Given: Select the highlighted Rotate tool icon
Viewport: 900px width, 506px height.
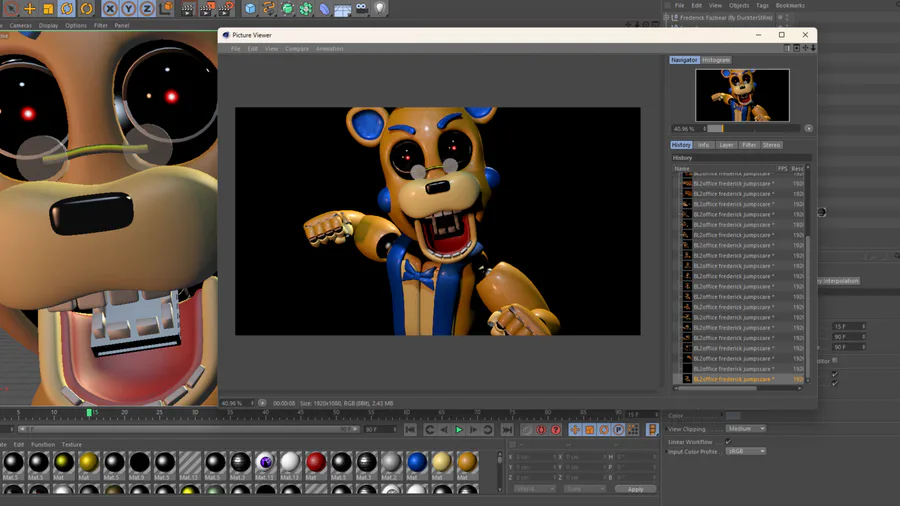Looking at the screenshot, I should pyautogui.click(x=67, y=9).
